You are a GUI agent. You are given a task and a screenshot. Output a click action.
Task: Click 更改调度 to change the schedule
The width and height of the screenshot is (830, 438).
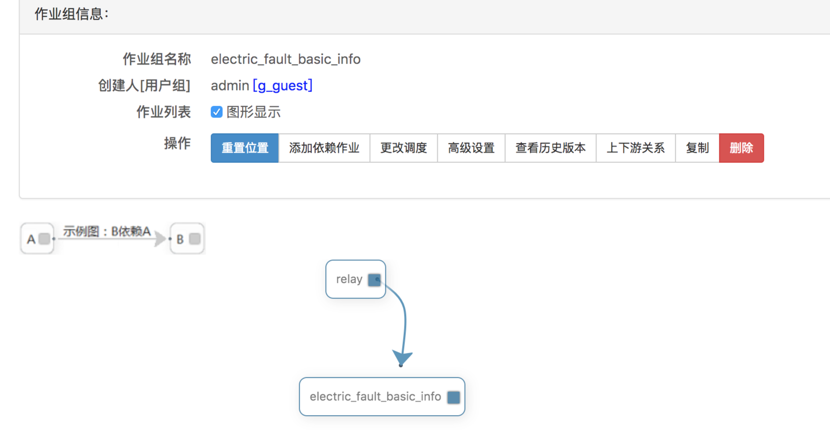coord(403,148)
